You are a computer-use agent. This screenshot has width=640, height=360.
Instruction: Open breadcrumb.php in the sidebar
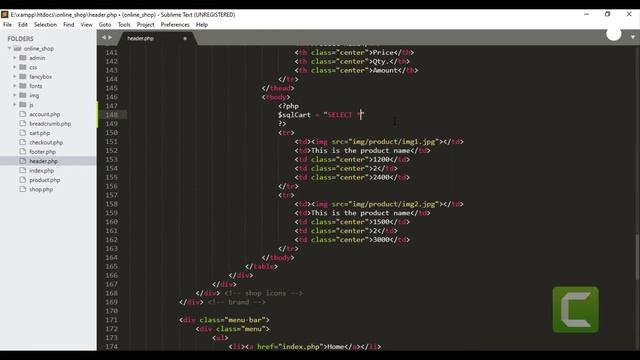tap(50, 124)
